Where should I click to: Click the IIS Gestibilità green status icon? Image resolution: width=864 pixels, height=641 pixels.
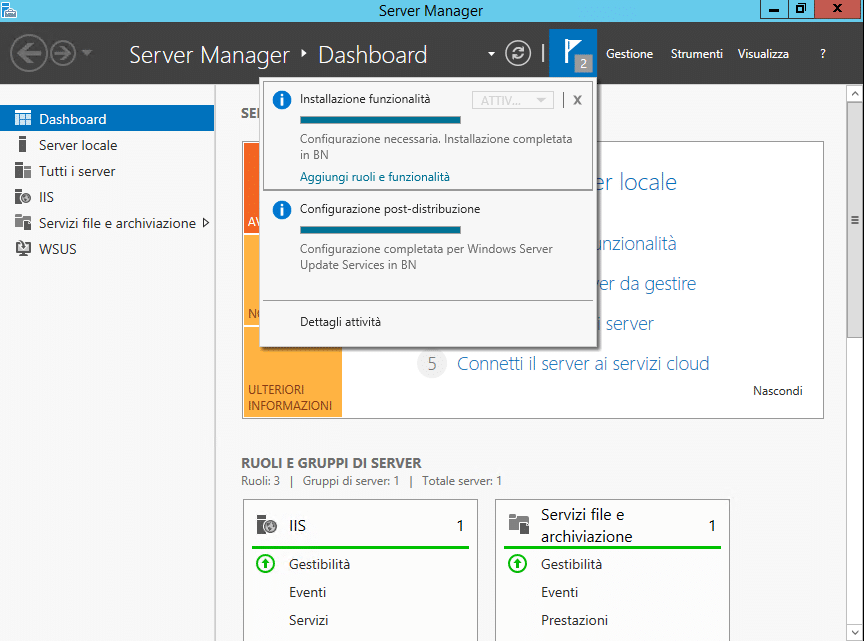266,564
